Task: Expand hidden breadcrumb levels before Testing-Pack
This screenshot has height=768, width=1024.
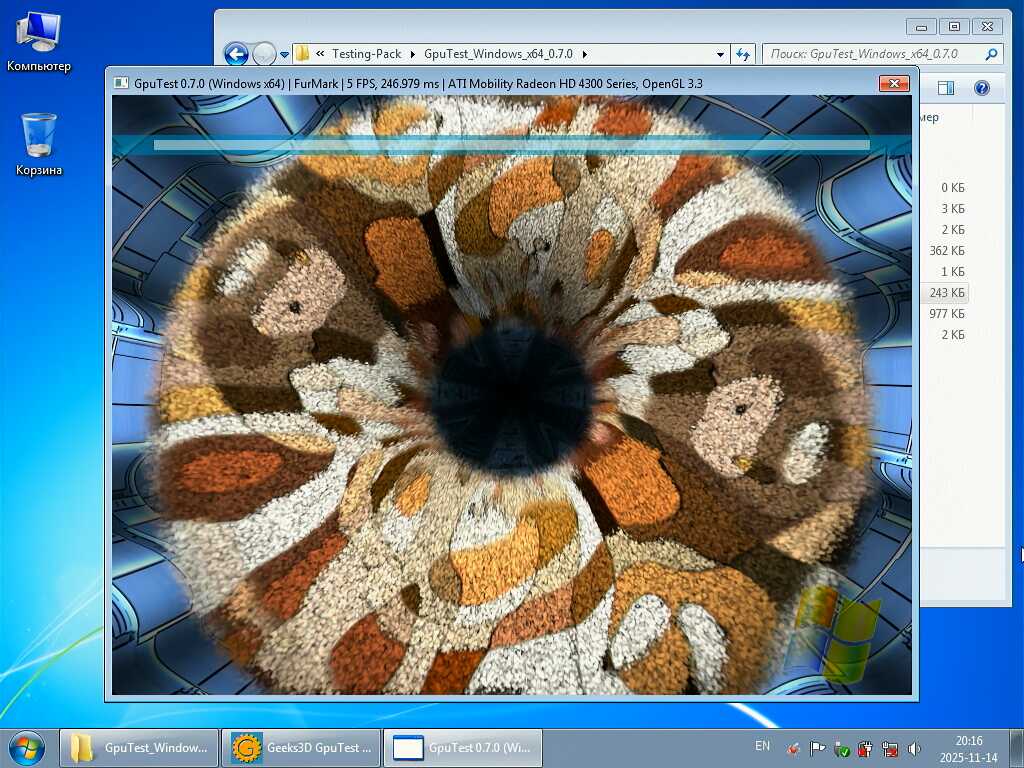Action: pyautogui.click(x=320, y=54)
